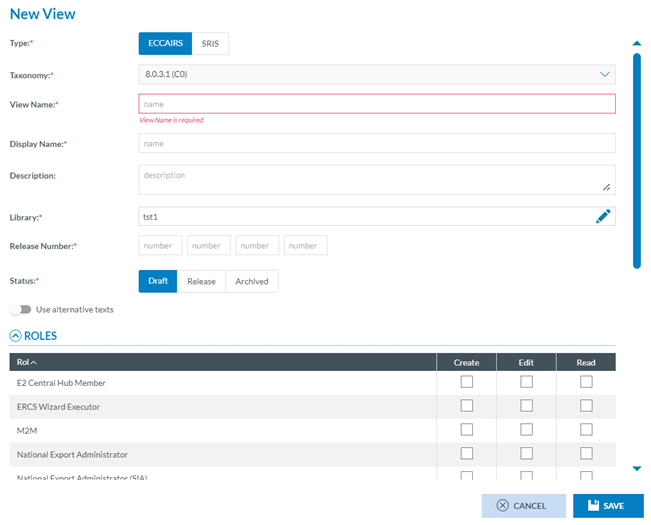Tick Read checkbox for M2M role
Viewport: 651px width, 525px height.
click(586, 429)
